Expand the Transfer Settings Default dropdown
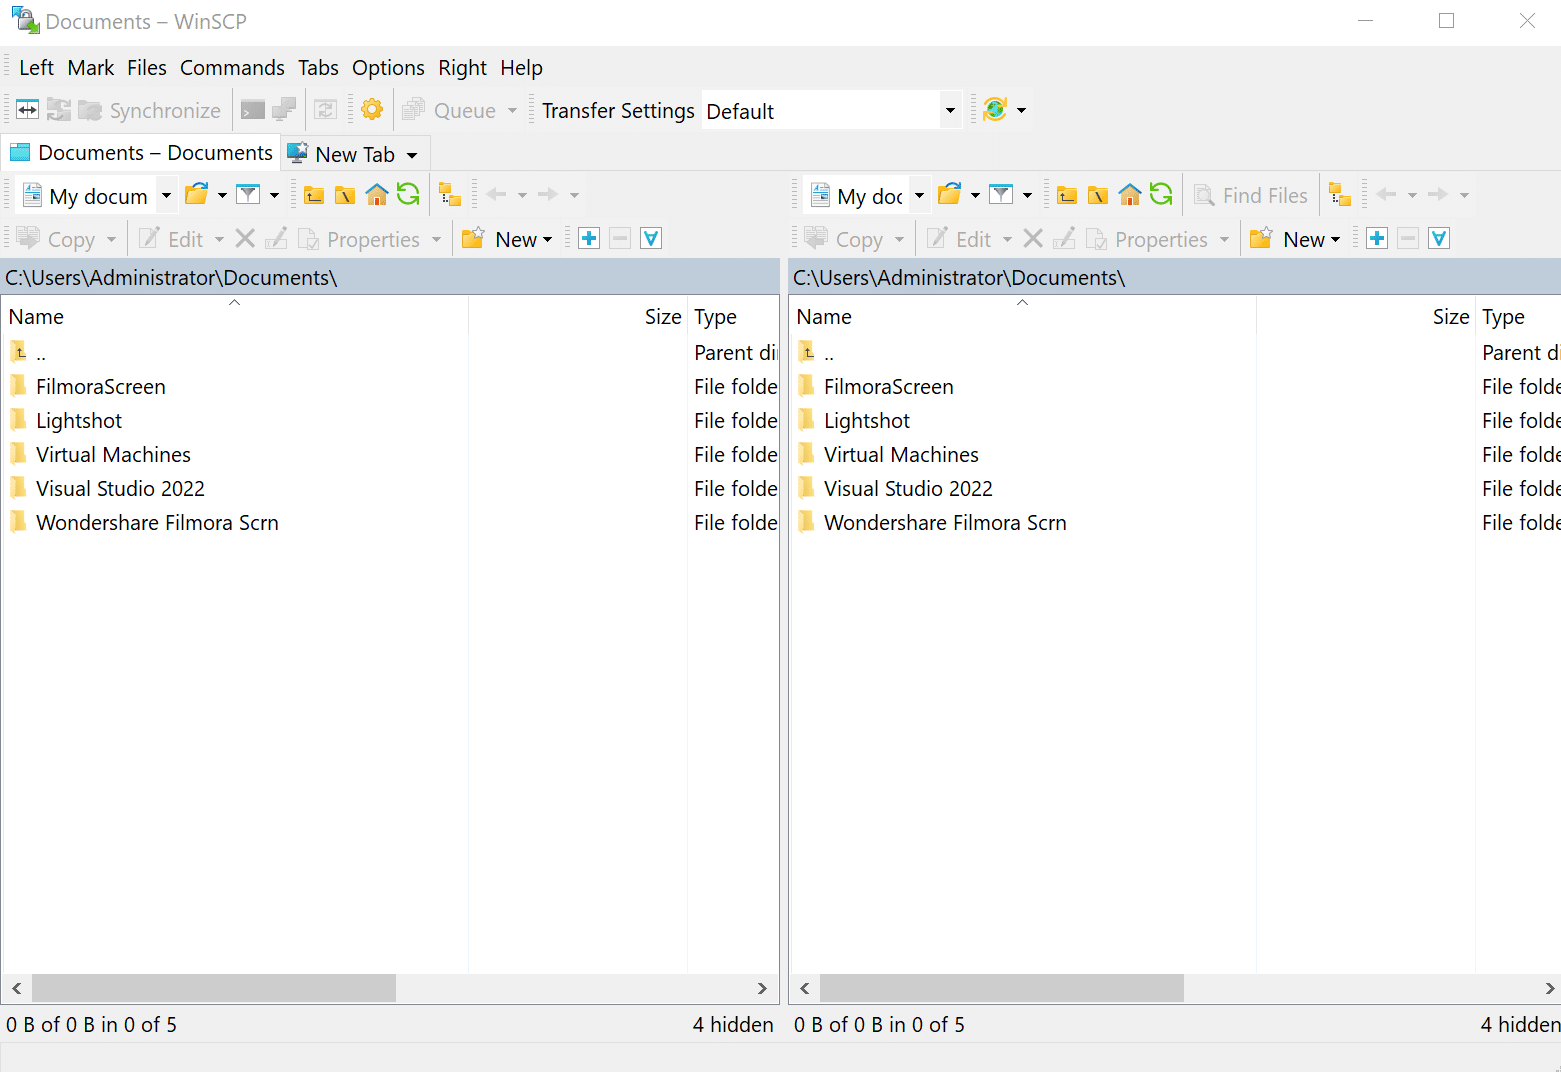 pos(949,111)
